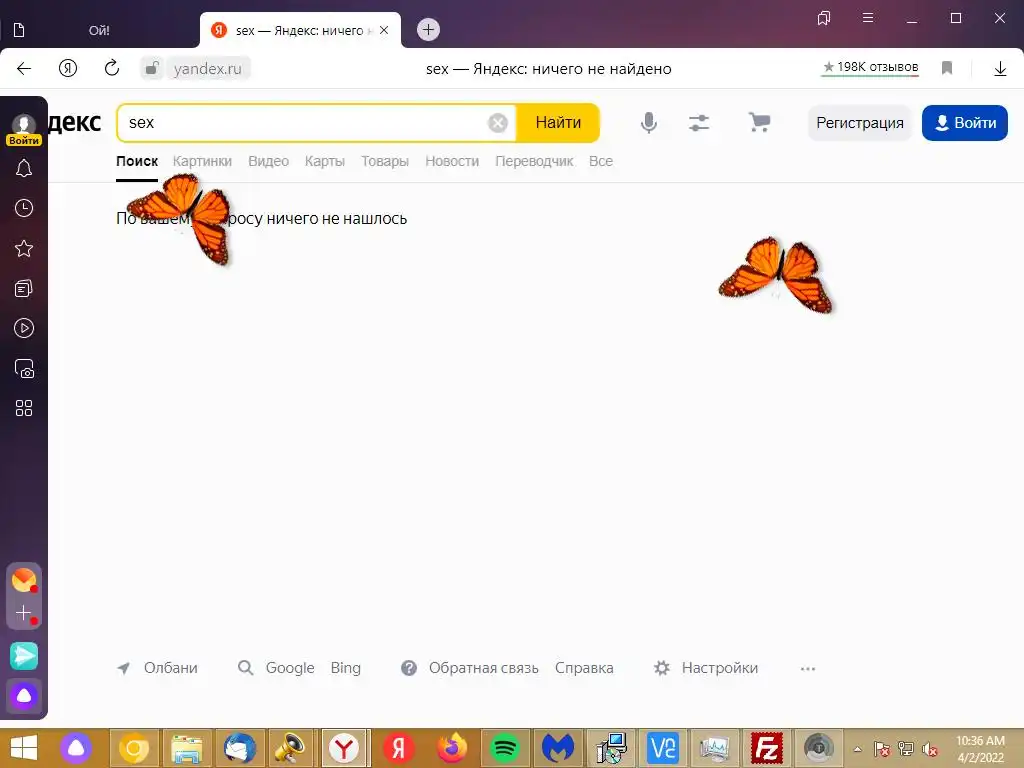
Task: Open Обратная связь feedback link
Action: pyautogui.click(x=483, y=668)
